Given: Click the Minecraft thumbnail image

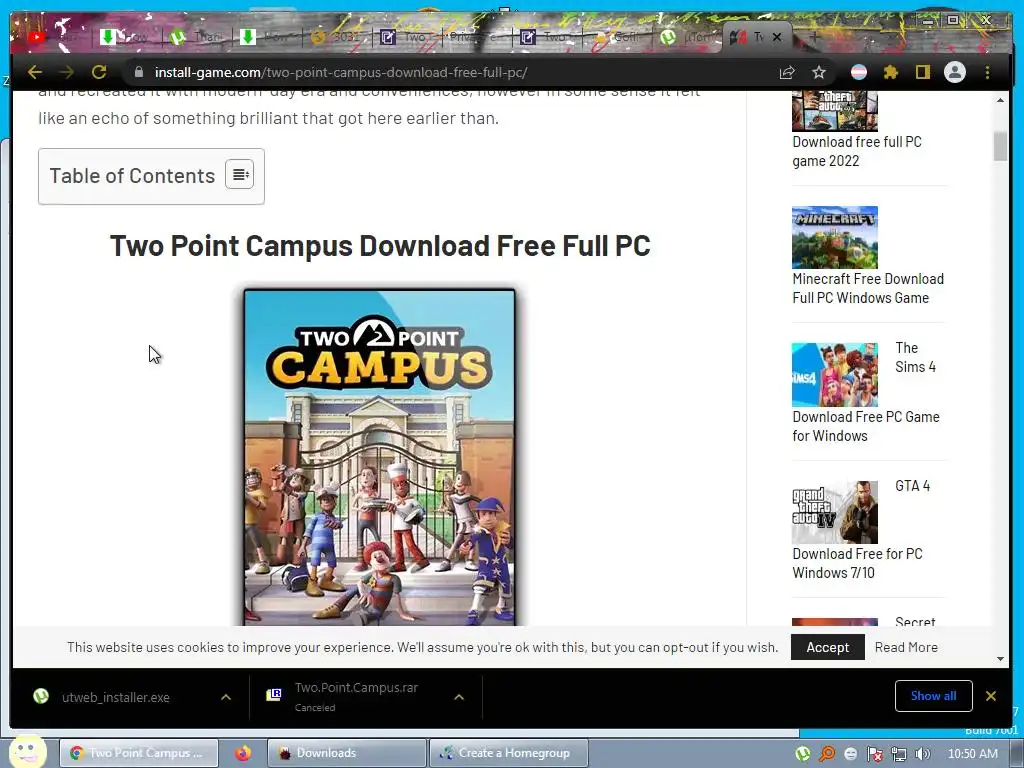Looking at the screenshot, I should (x=835, y=238).
